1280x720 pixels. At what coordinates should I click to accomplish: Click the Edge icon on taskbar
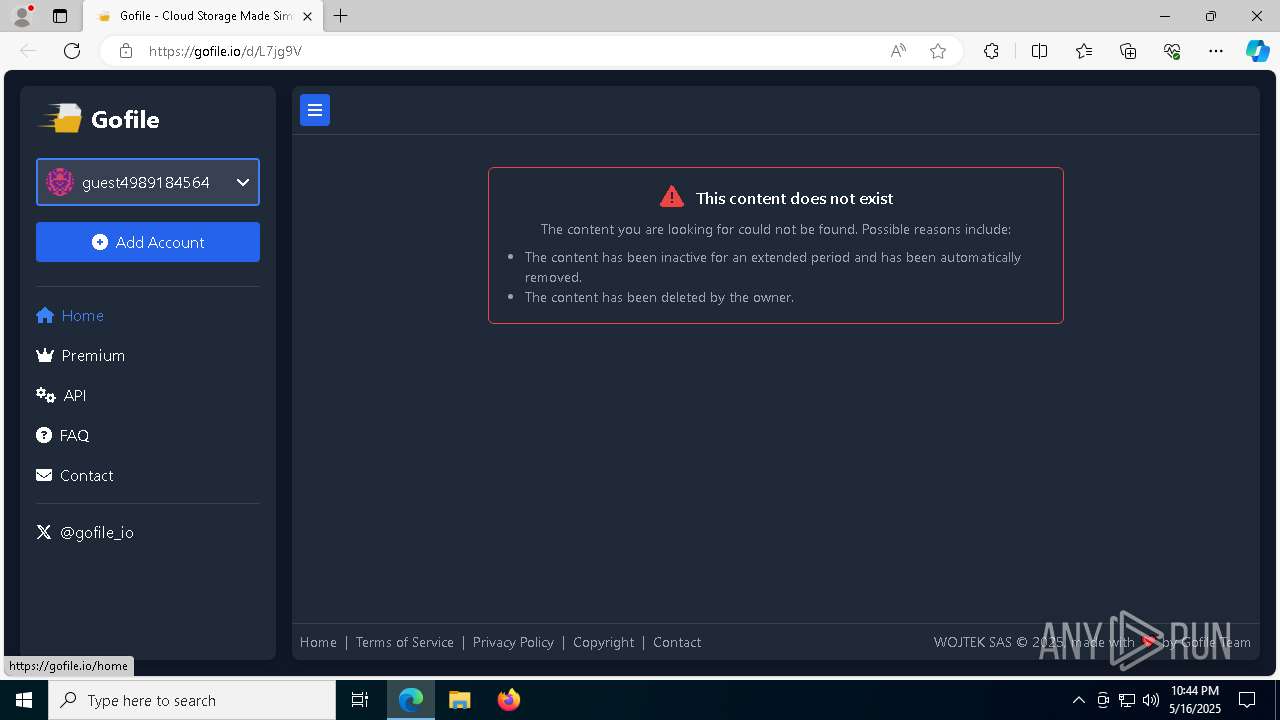coord(411,700)
